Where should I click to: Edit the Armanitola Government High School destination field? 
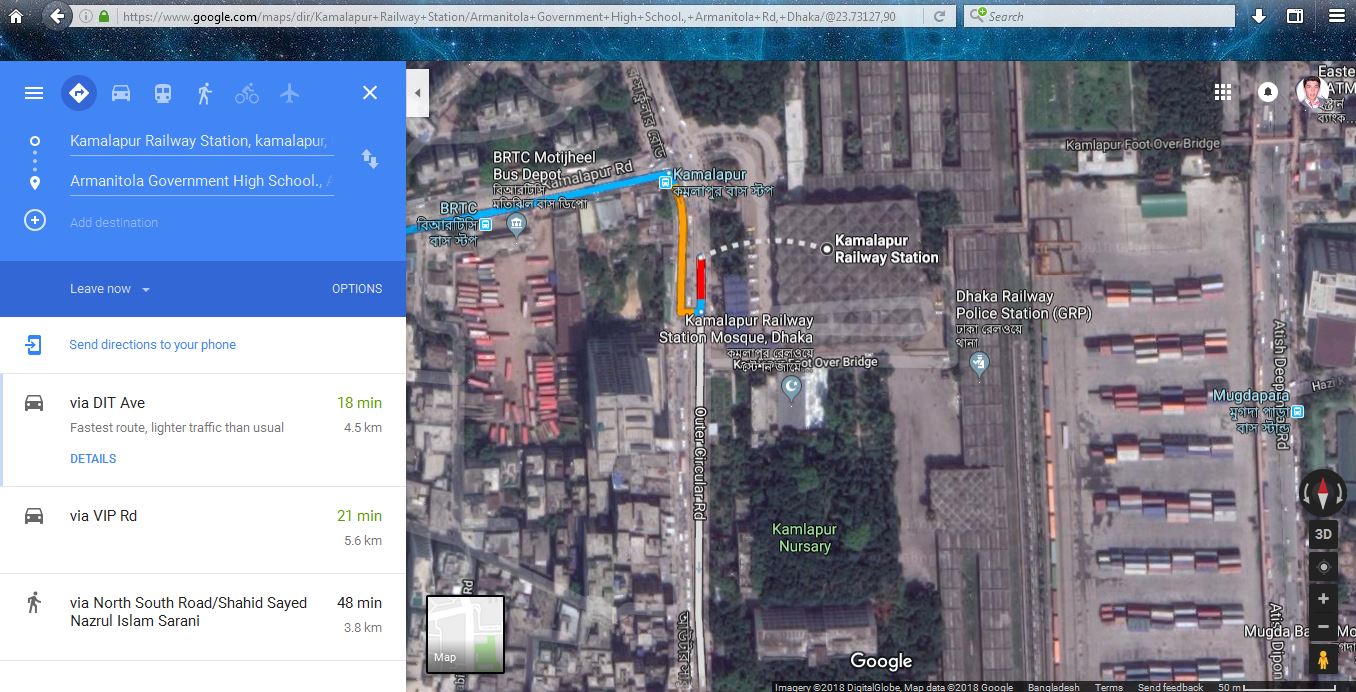[x=201, y=181]
